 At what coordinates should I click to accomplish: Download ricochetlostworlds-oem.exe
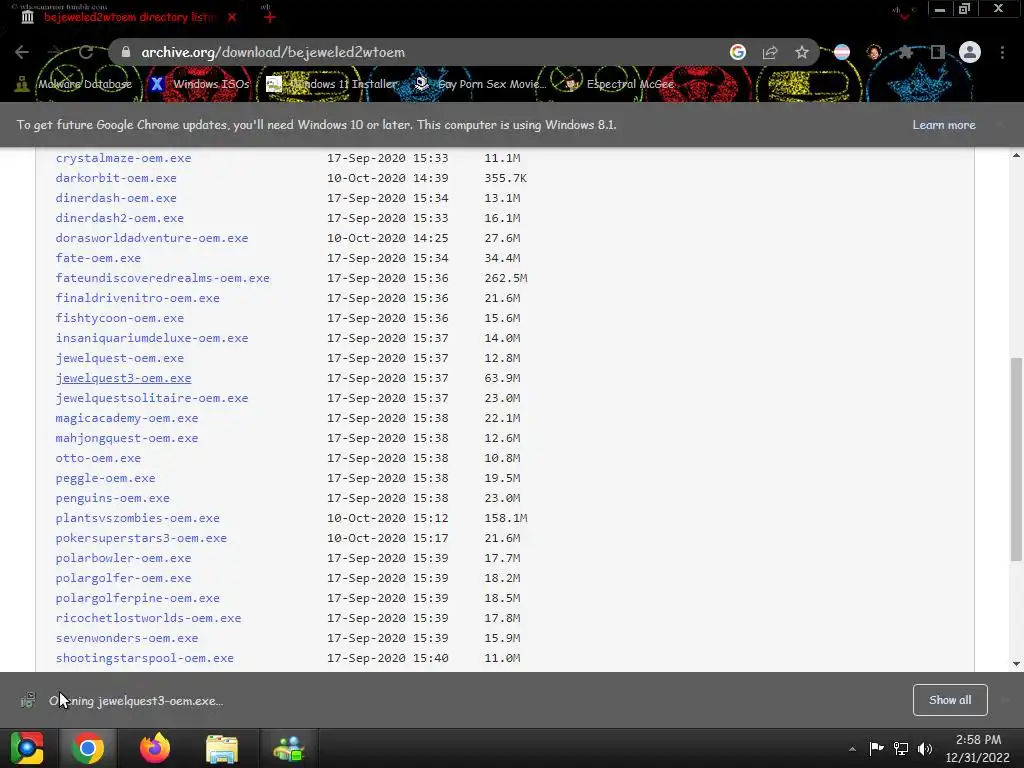point(148,618)
